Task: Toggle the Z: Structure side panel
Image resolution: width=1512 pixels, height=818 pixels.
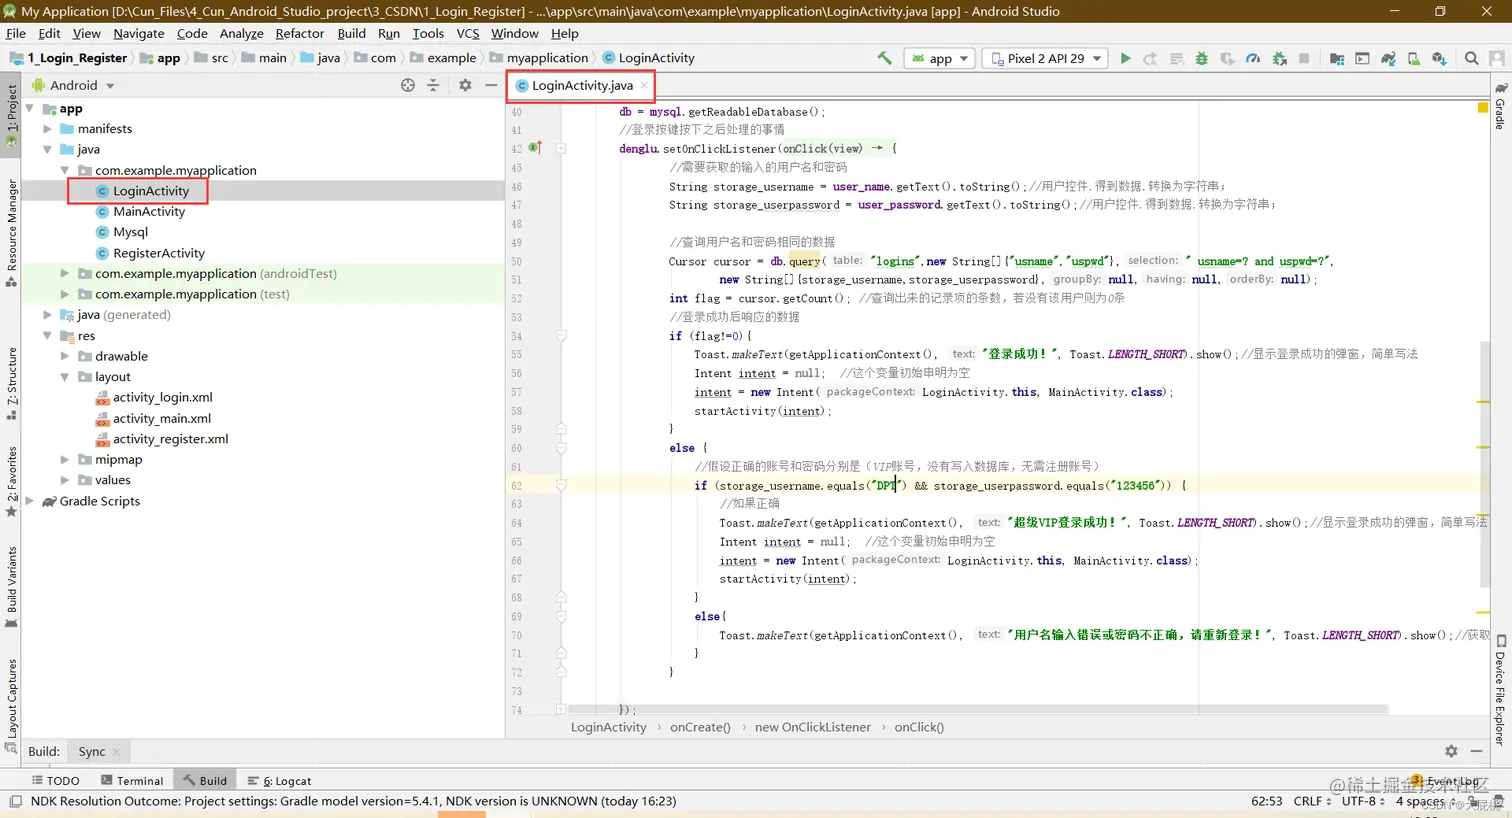Action: coord(11,382)
